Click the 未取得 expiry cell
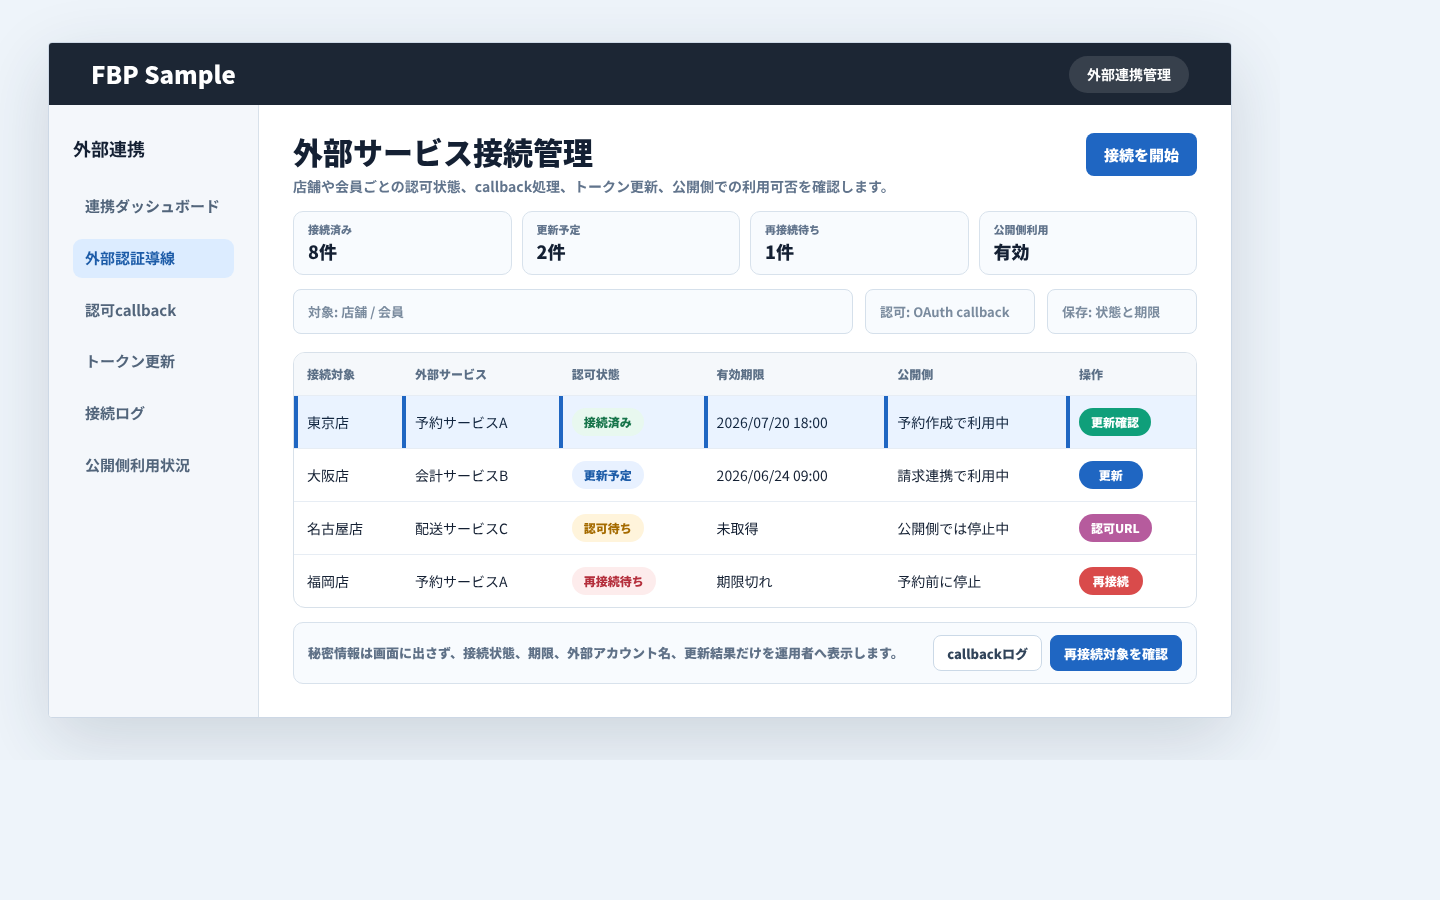The height and width of the screenshot is (900, 1440). coord(795,528)
